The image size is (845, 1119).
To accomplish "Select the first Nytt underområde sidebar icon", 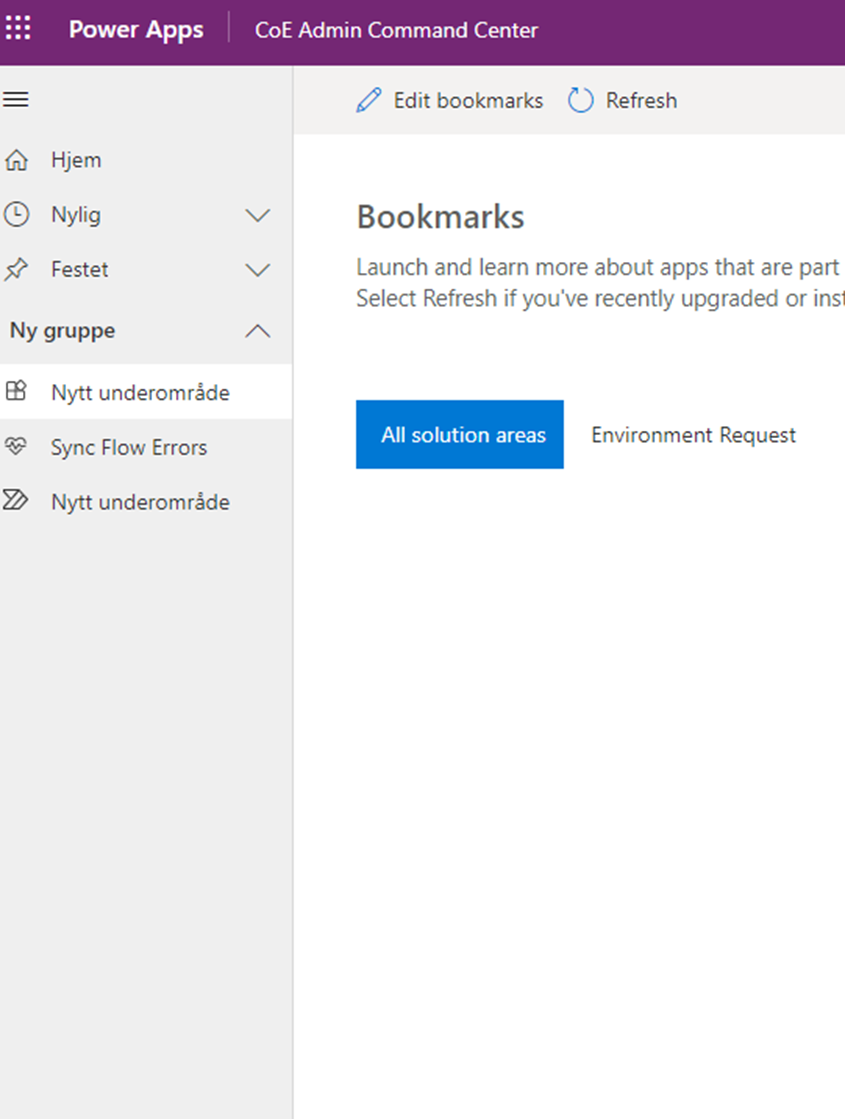I will coord(17,392).
